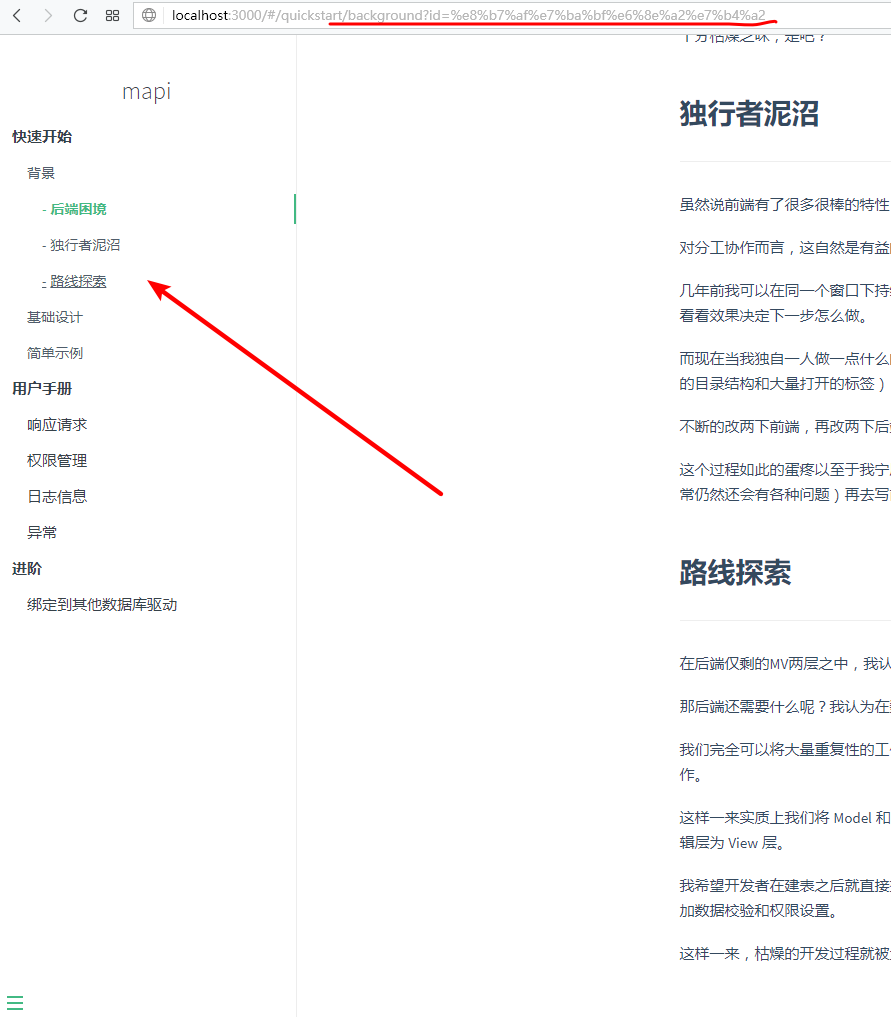Click paragraph starting 我们完全可以将大量重复性

click(x=785, y=762)
